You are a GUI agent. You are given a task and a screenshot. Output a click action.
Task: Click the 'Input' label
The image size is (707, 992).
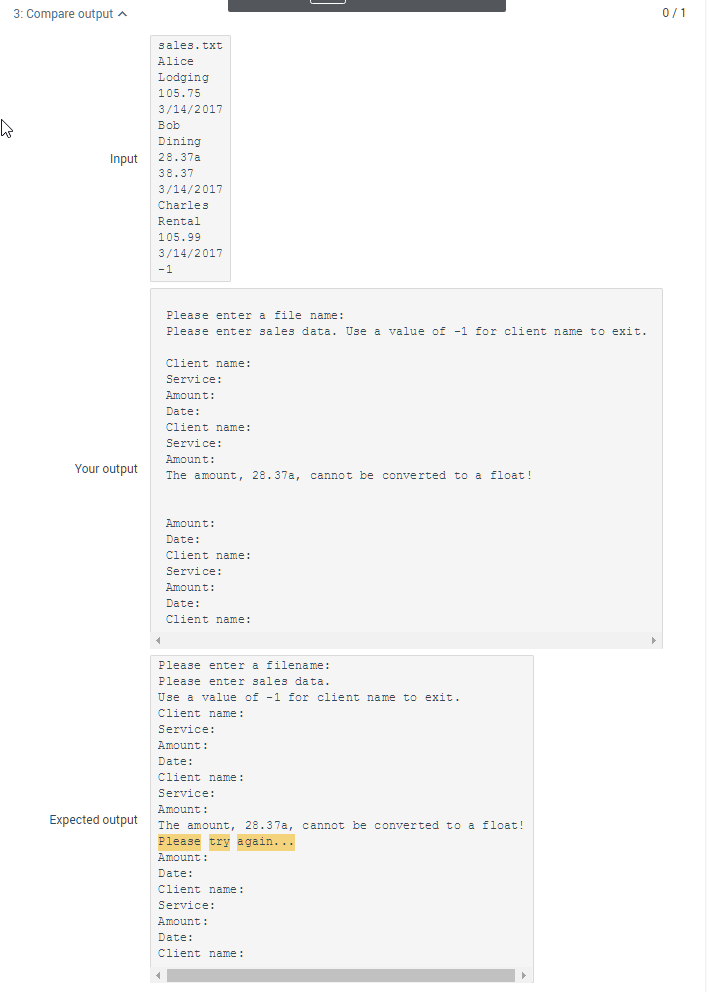tap(123, 159)
